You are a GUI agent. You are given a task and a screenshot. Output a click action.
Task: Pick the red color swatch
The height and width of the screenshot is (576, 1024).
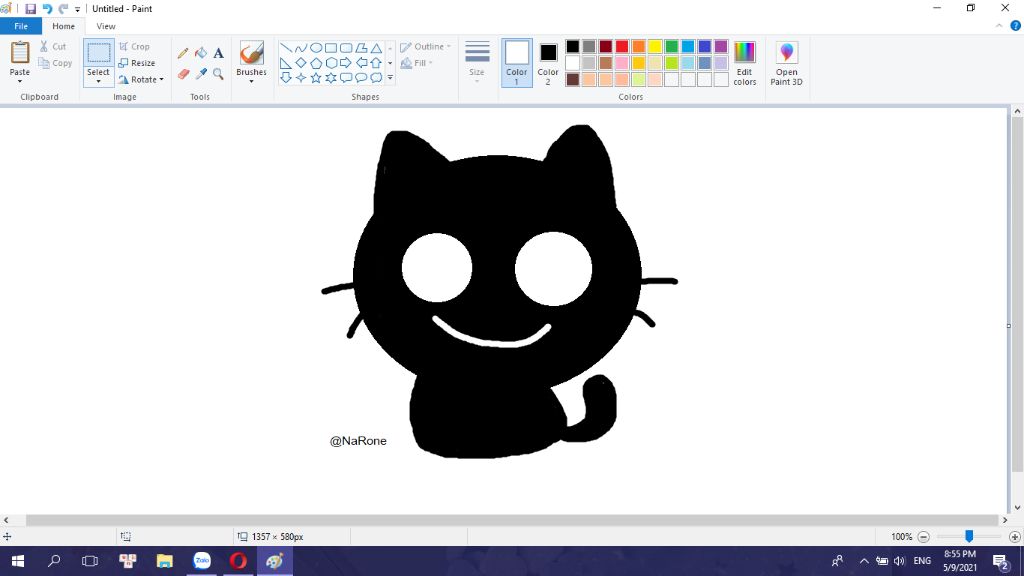[622, 46]
